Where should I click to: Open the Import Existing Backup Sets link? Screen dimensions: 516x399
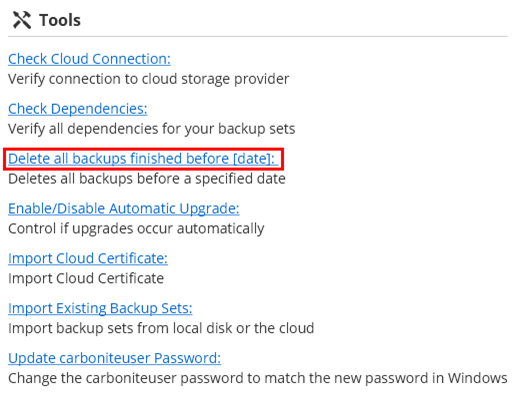tap(100, 308)
